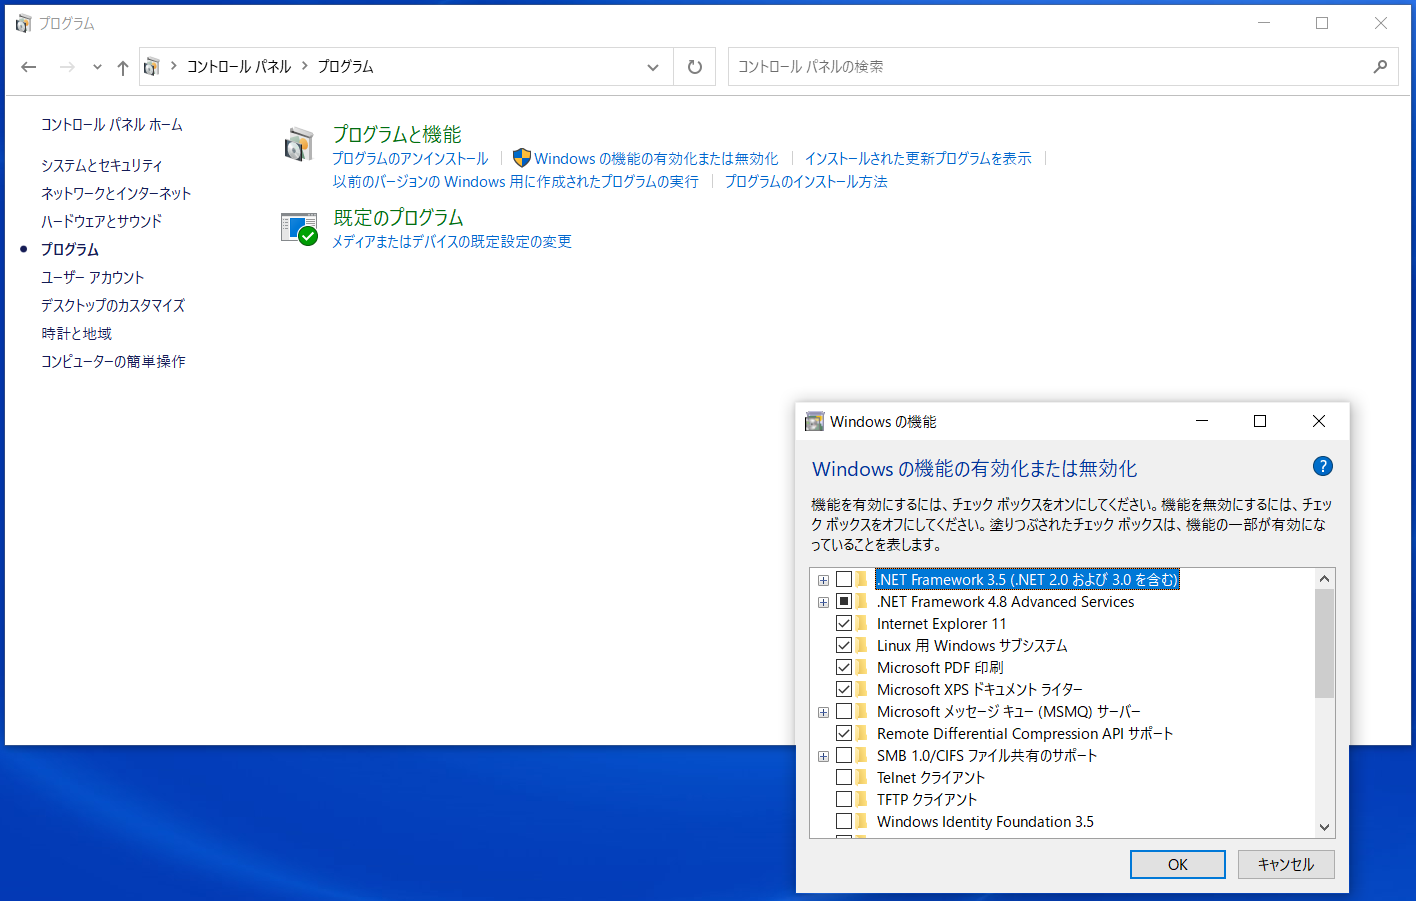Click the Windows の機能 title bar icon
Screen dimensions: 1416x901
815,422
